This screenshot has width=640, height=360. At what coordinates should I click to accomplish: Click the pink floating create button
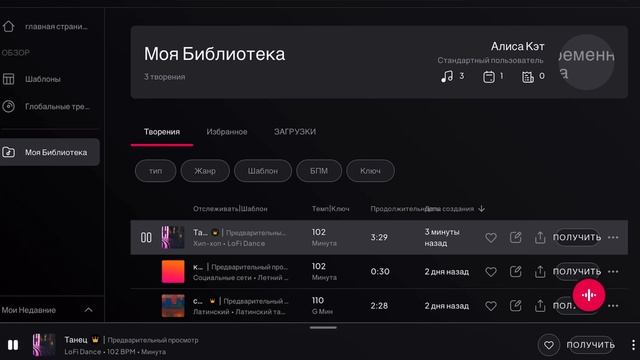coord(589,295)
